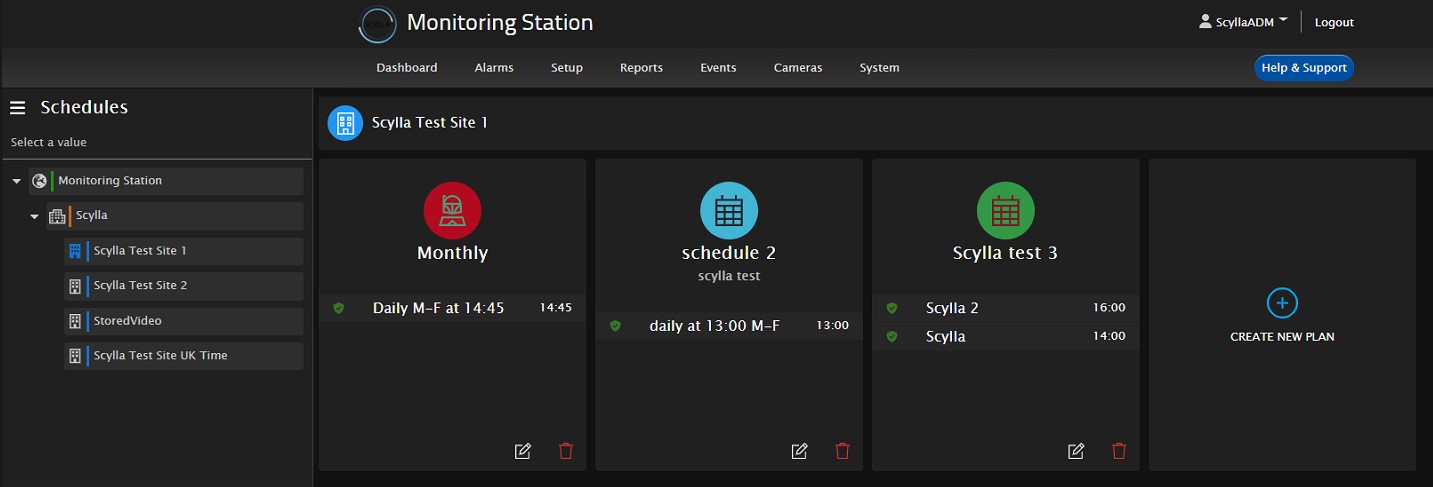Screen dimensions: 1433x487
Task: Open the Alarms menu
Action: pyautogui.click(x=494, y=68)
